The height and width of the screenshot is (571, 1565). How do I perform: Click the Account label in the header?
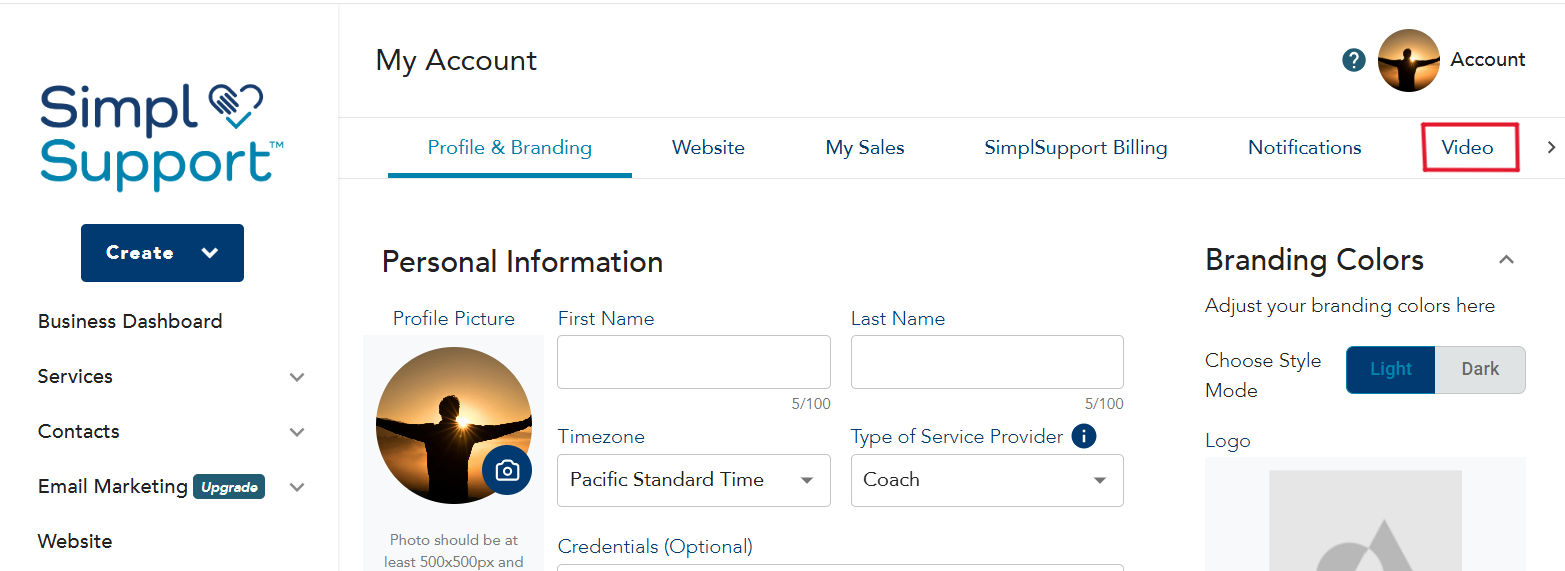(1488, 59)
